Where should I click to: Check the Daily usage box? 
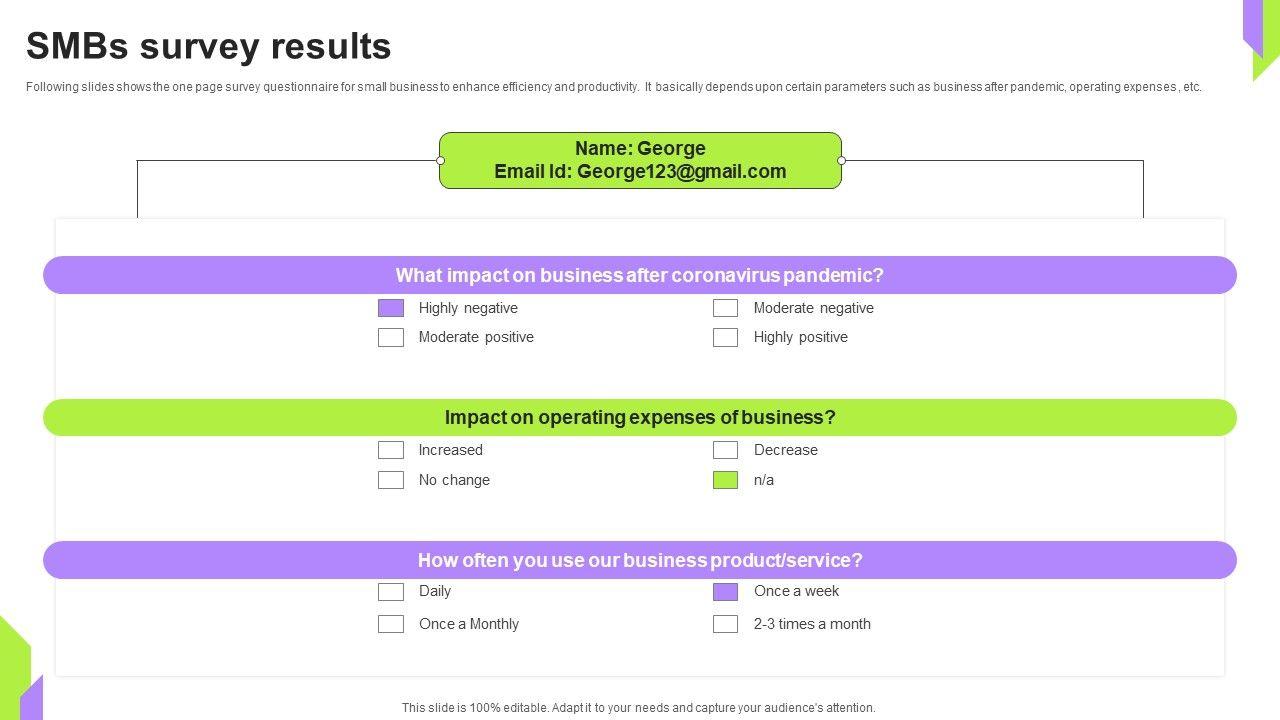point(391,592)
